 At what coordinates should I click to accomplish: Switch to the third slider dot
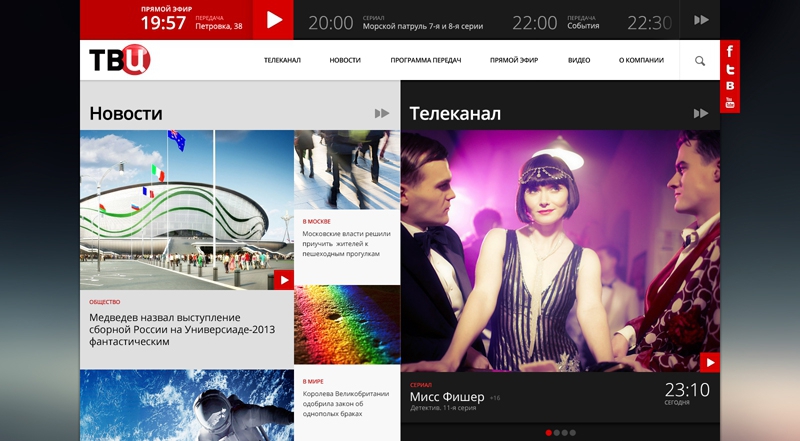565,433
